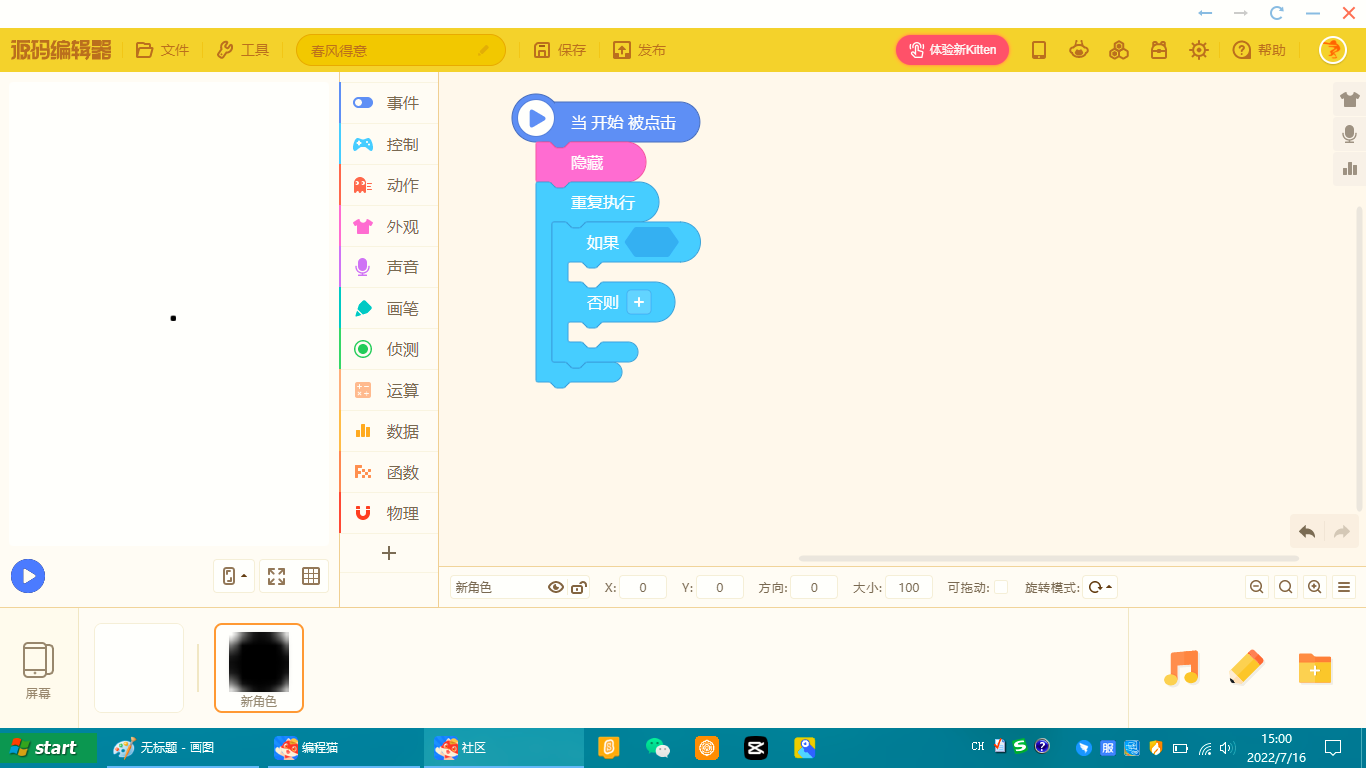This screenshot has width=1366, height=768.
Task: Open the bar chart data panel on right edge
Action: [x=1350, y=169]
